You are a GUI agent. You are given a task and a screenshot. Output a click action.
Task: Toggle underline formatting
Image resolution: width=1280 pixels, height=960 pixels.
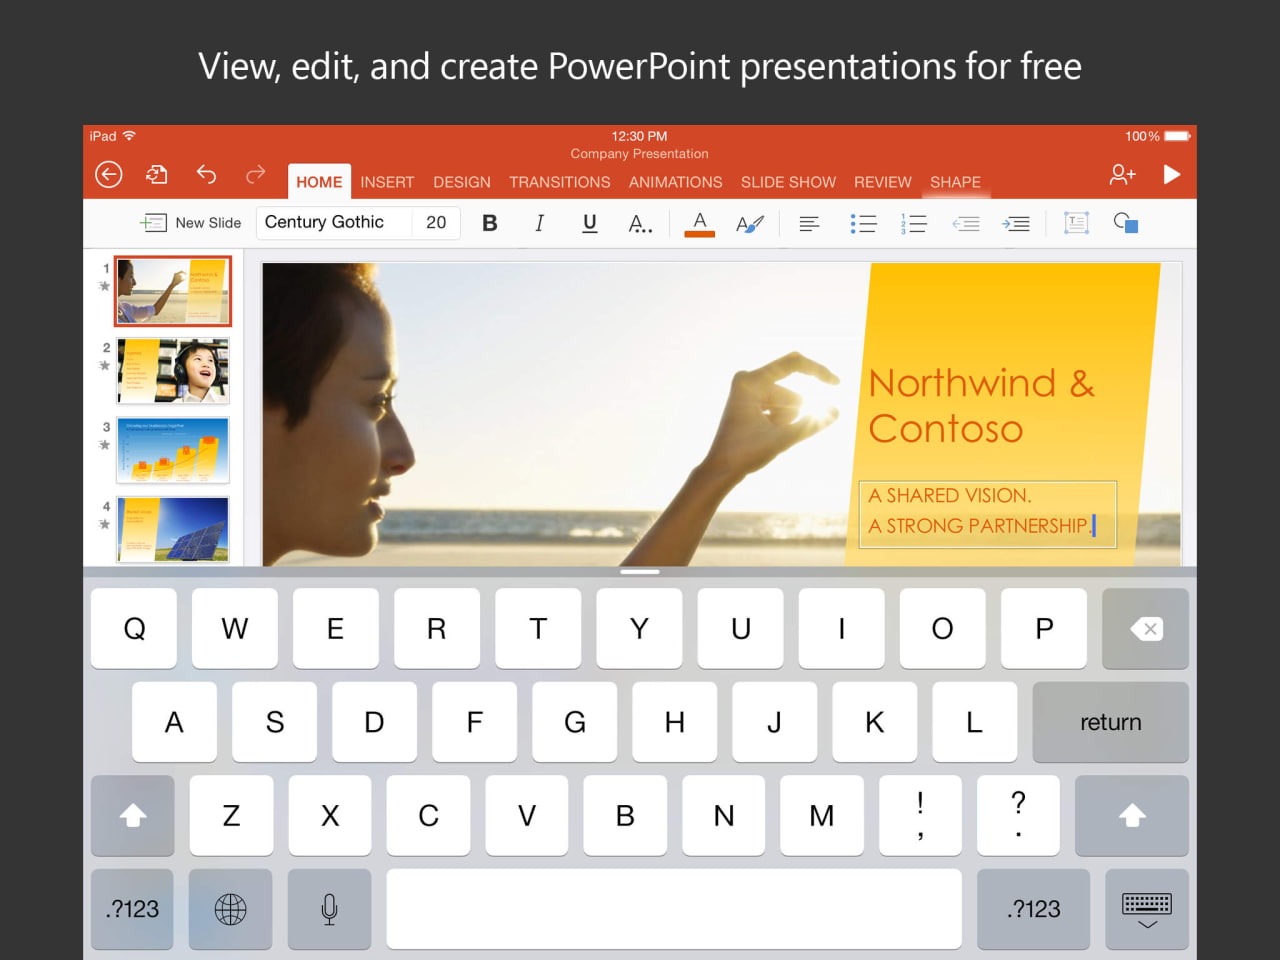589,223
